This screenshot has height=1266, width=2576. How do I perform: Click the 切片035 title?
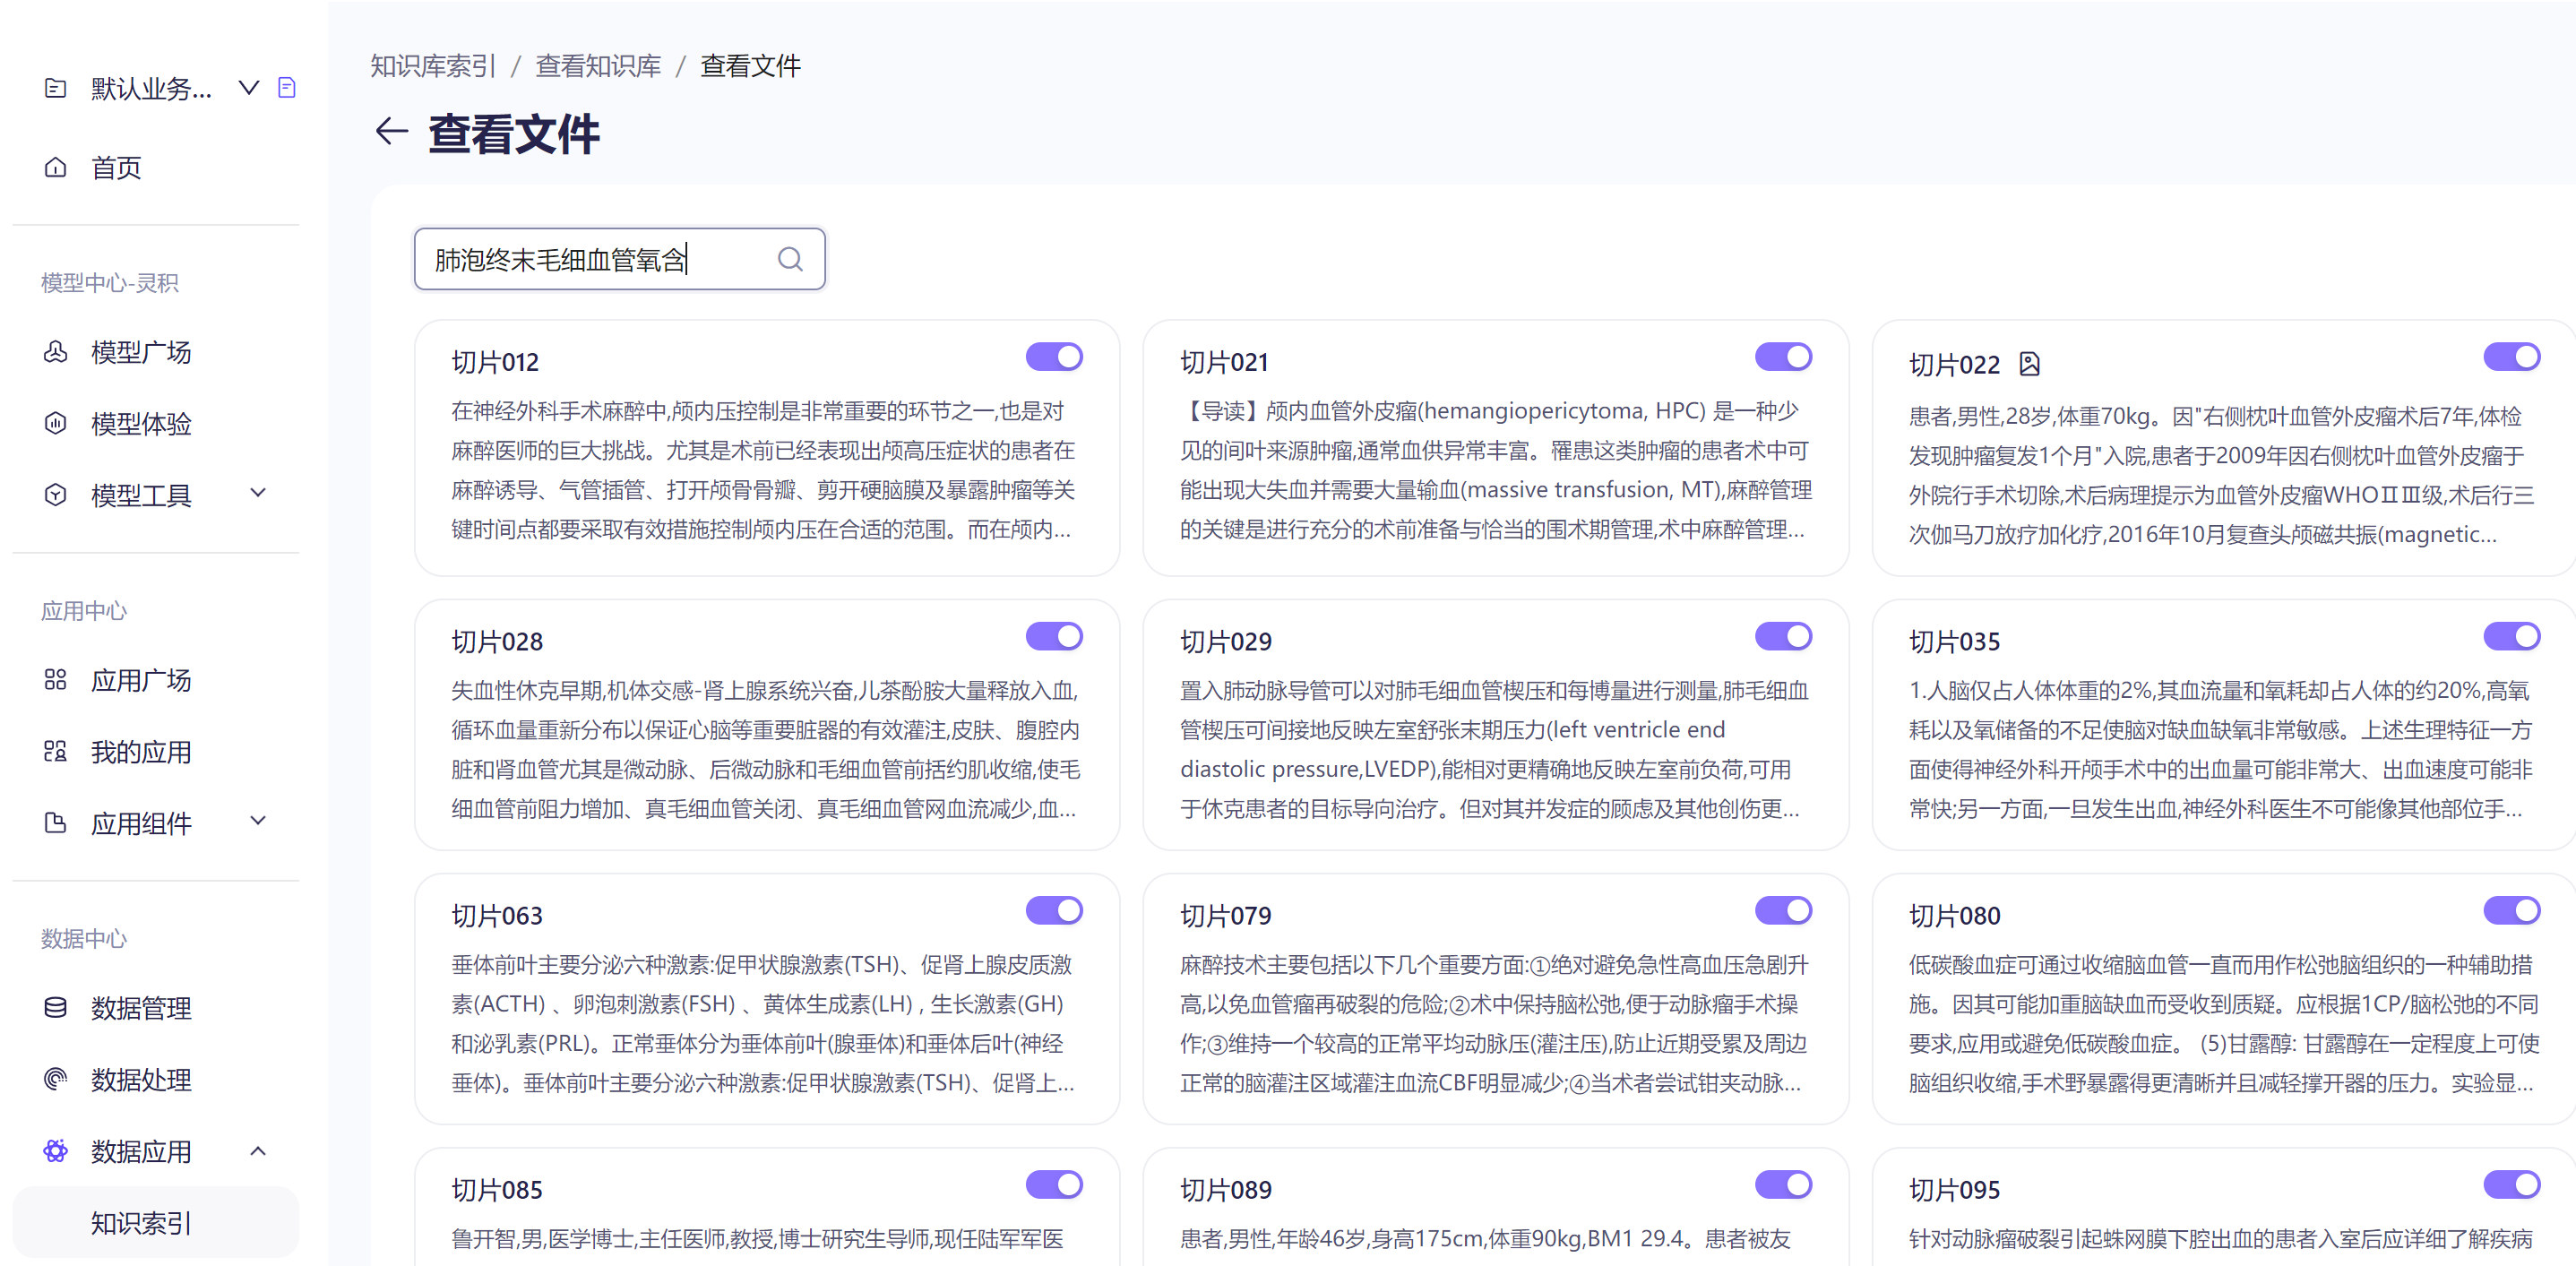(x=1954, y=641)
